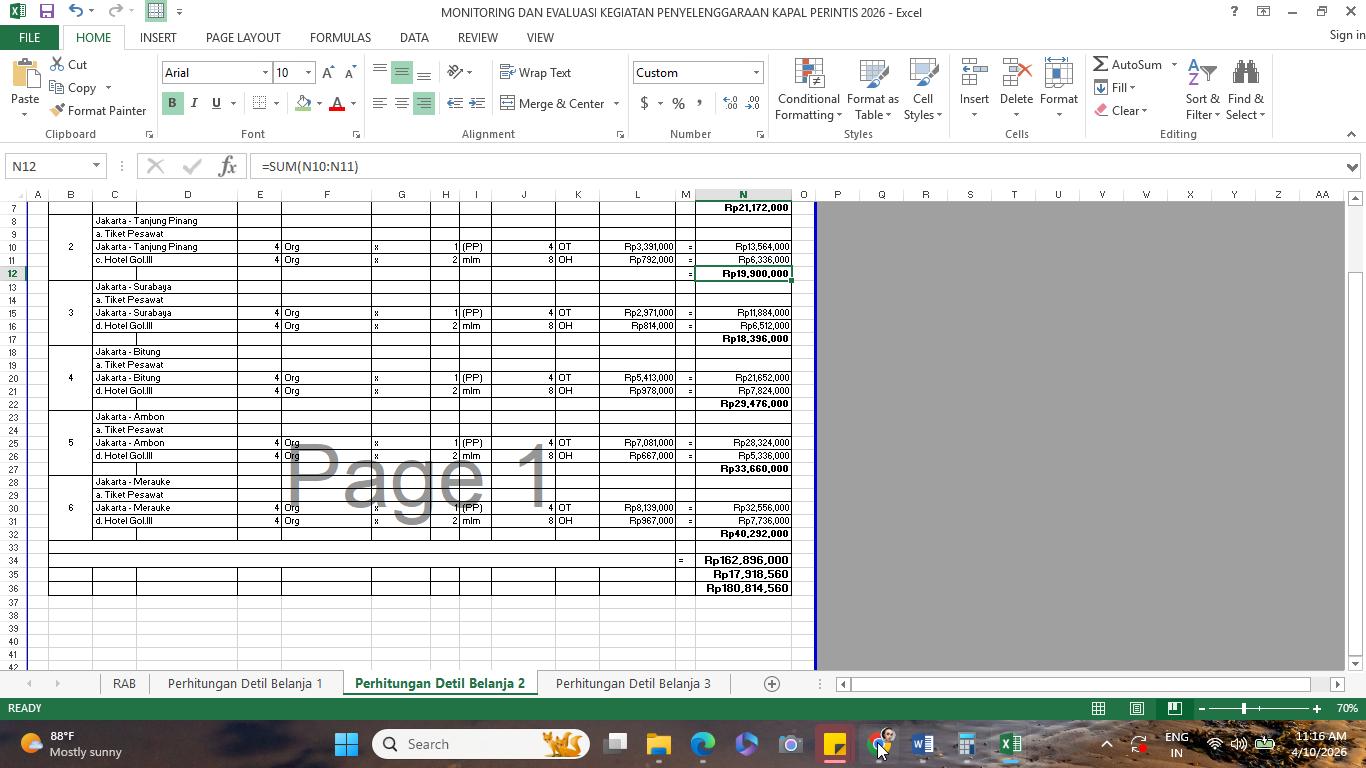Click the Font Color A icon
Viewport: 1366px width, 768px height.
[337, 103]
